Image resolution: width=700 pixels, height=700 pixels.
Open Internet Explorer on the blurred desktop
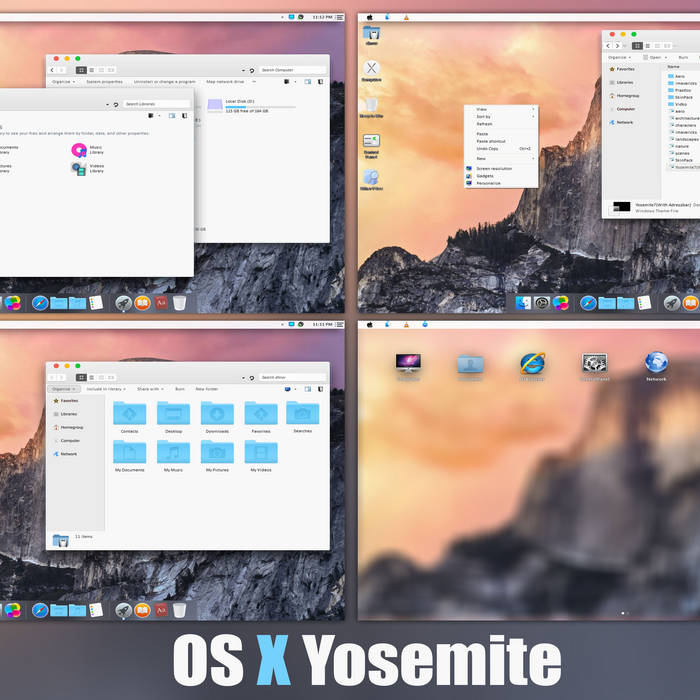tap(532, 363)
